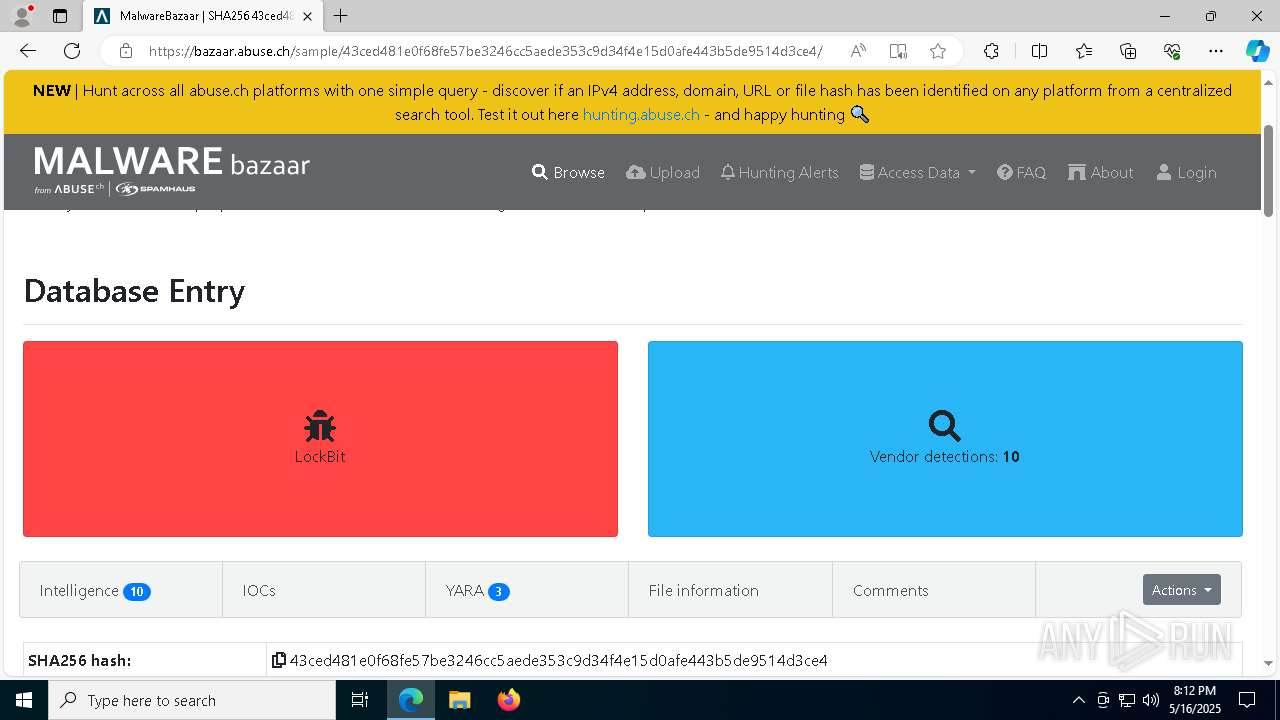View site information lock icon
1280x720 pixels.
coord(126,51)
